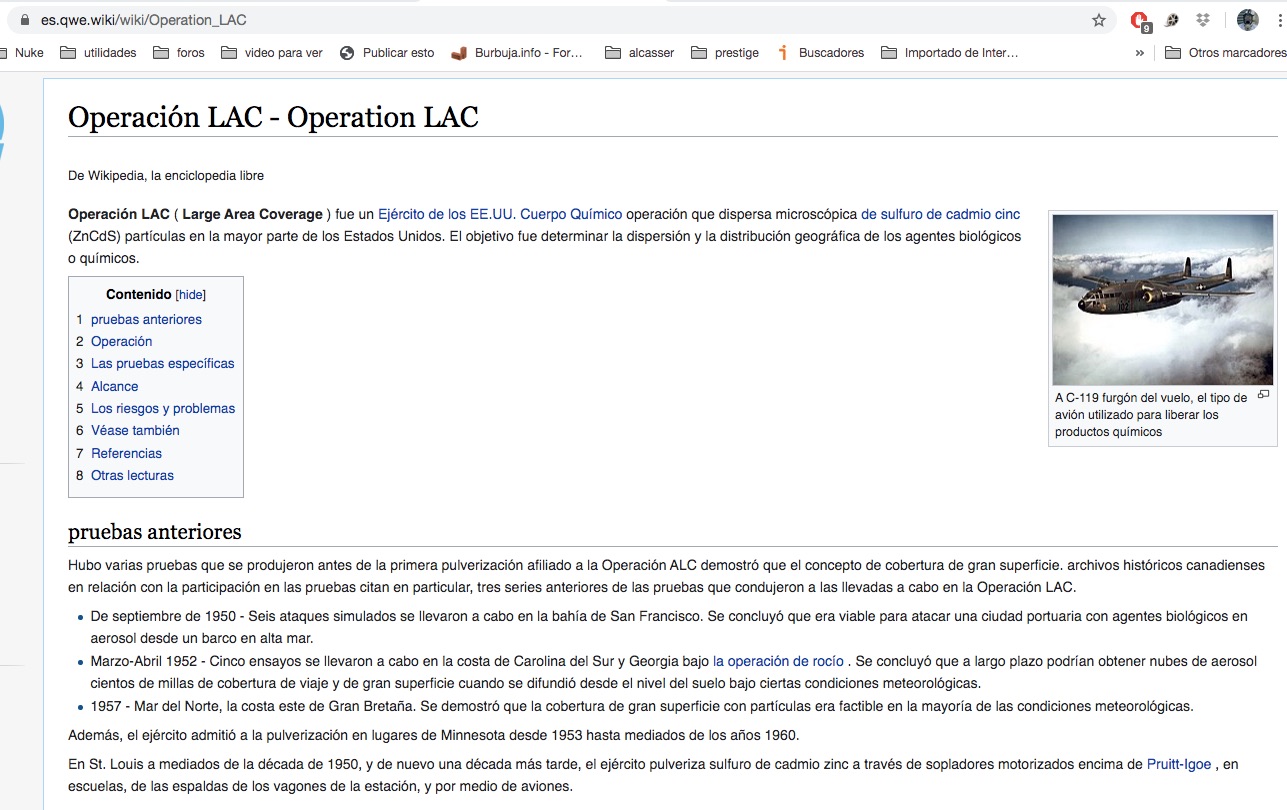Open the Otros marcadores folder
The width and height of the screenshot is (1287, 810).
(x=1225, y=53)
